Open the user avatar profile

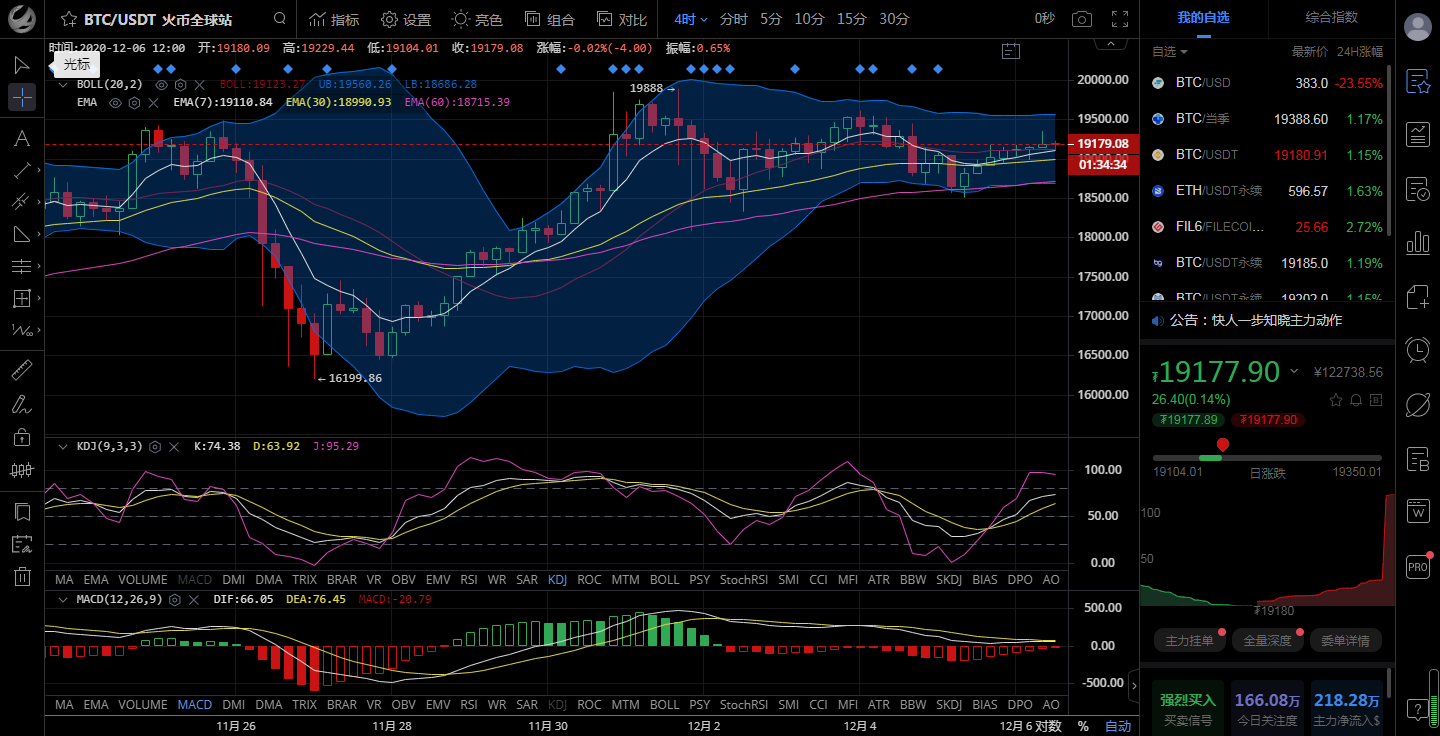pos(1418,28)
